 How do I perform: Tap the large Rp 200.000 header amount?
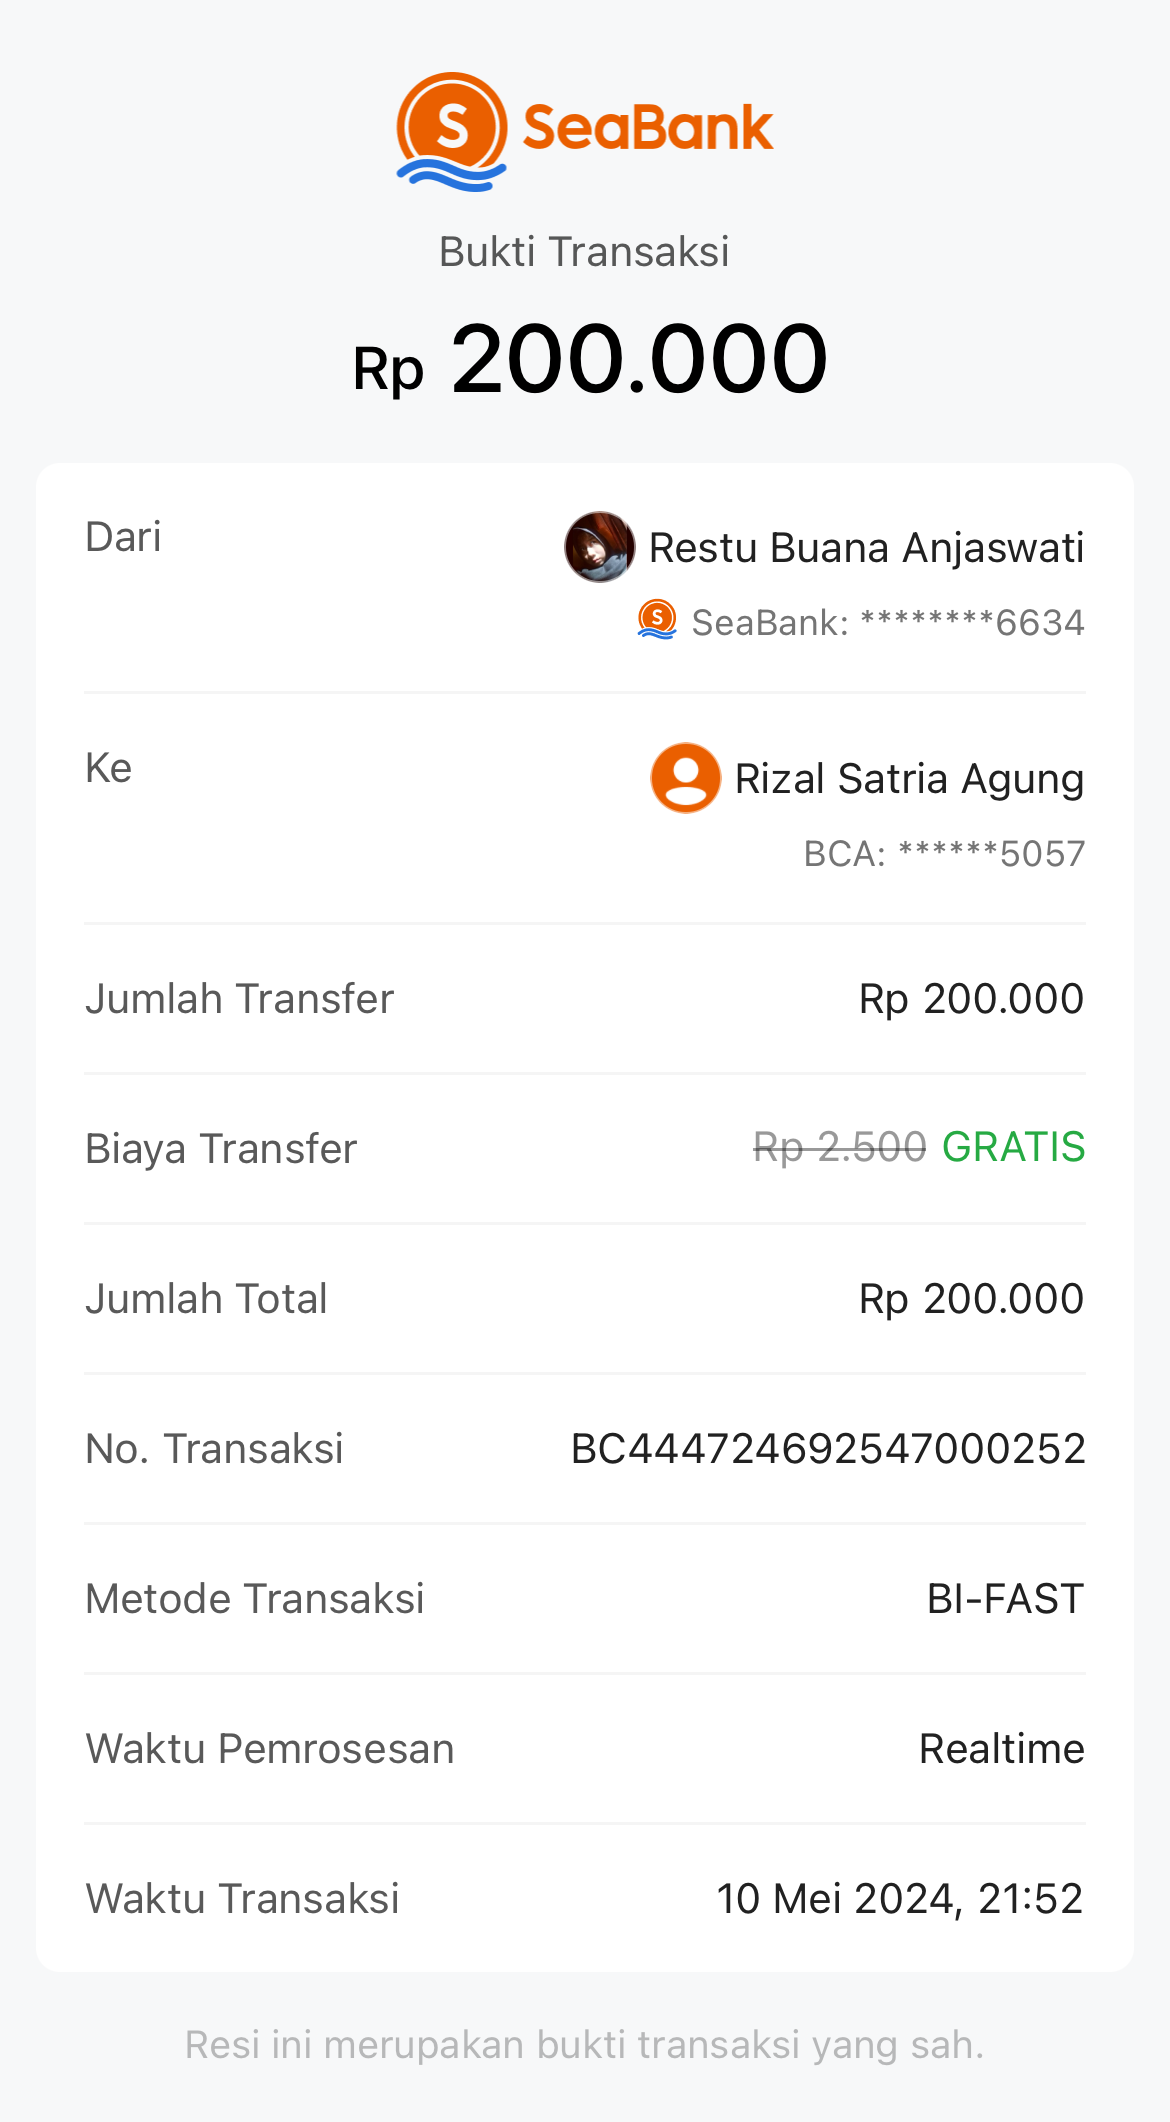590,360
